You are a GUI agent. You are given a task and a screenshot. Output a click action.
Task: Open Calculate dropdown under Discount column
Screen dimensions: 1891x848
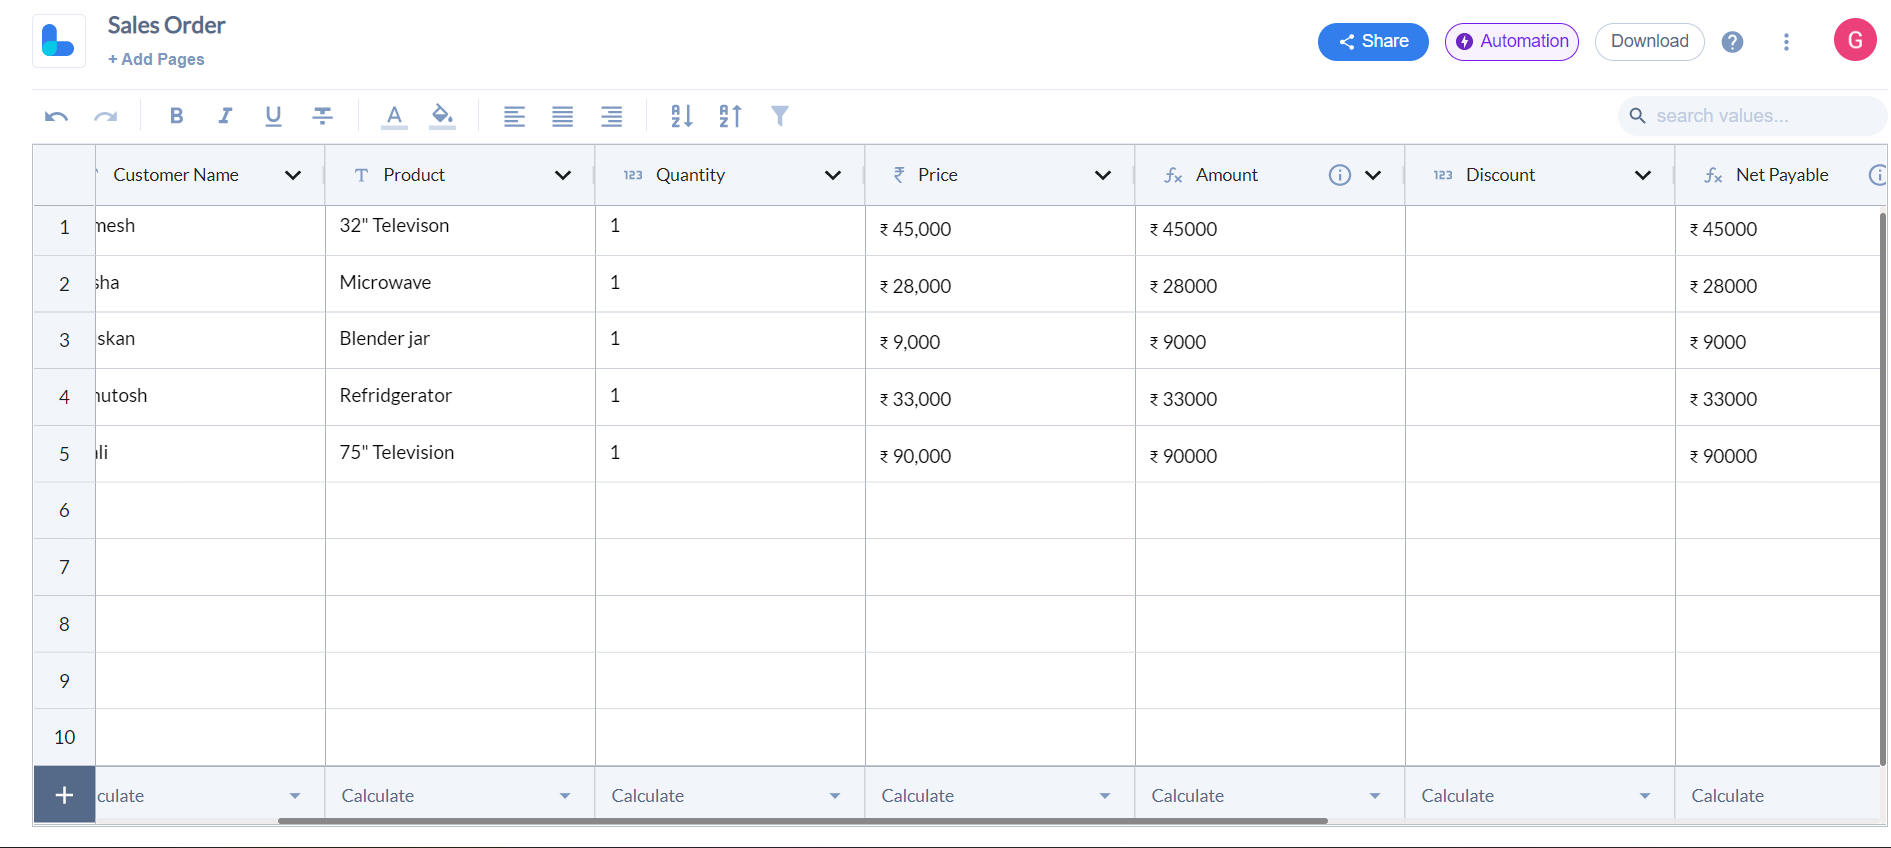tap(1540, 796)
